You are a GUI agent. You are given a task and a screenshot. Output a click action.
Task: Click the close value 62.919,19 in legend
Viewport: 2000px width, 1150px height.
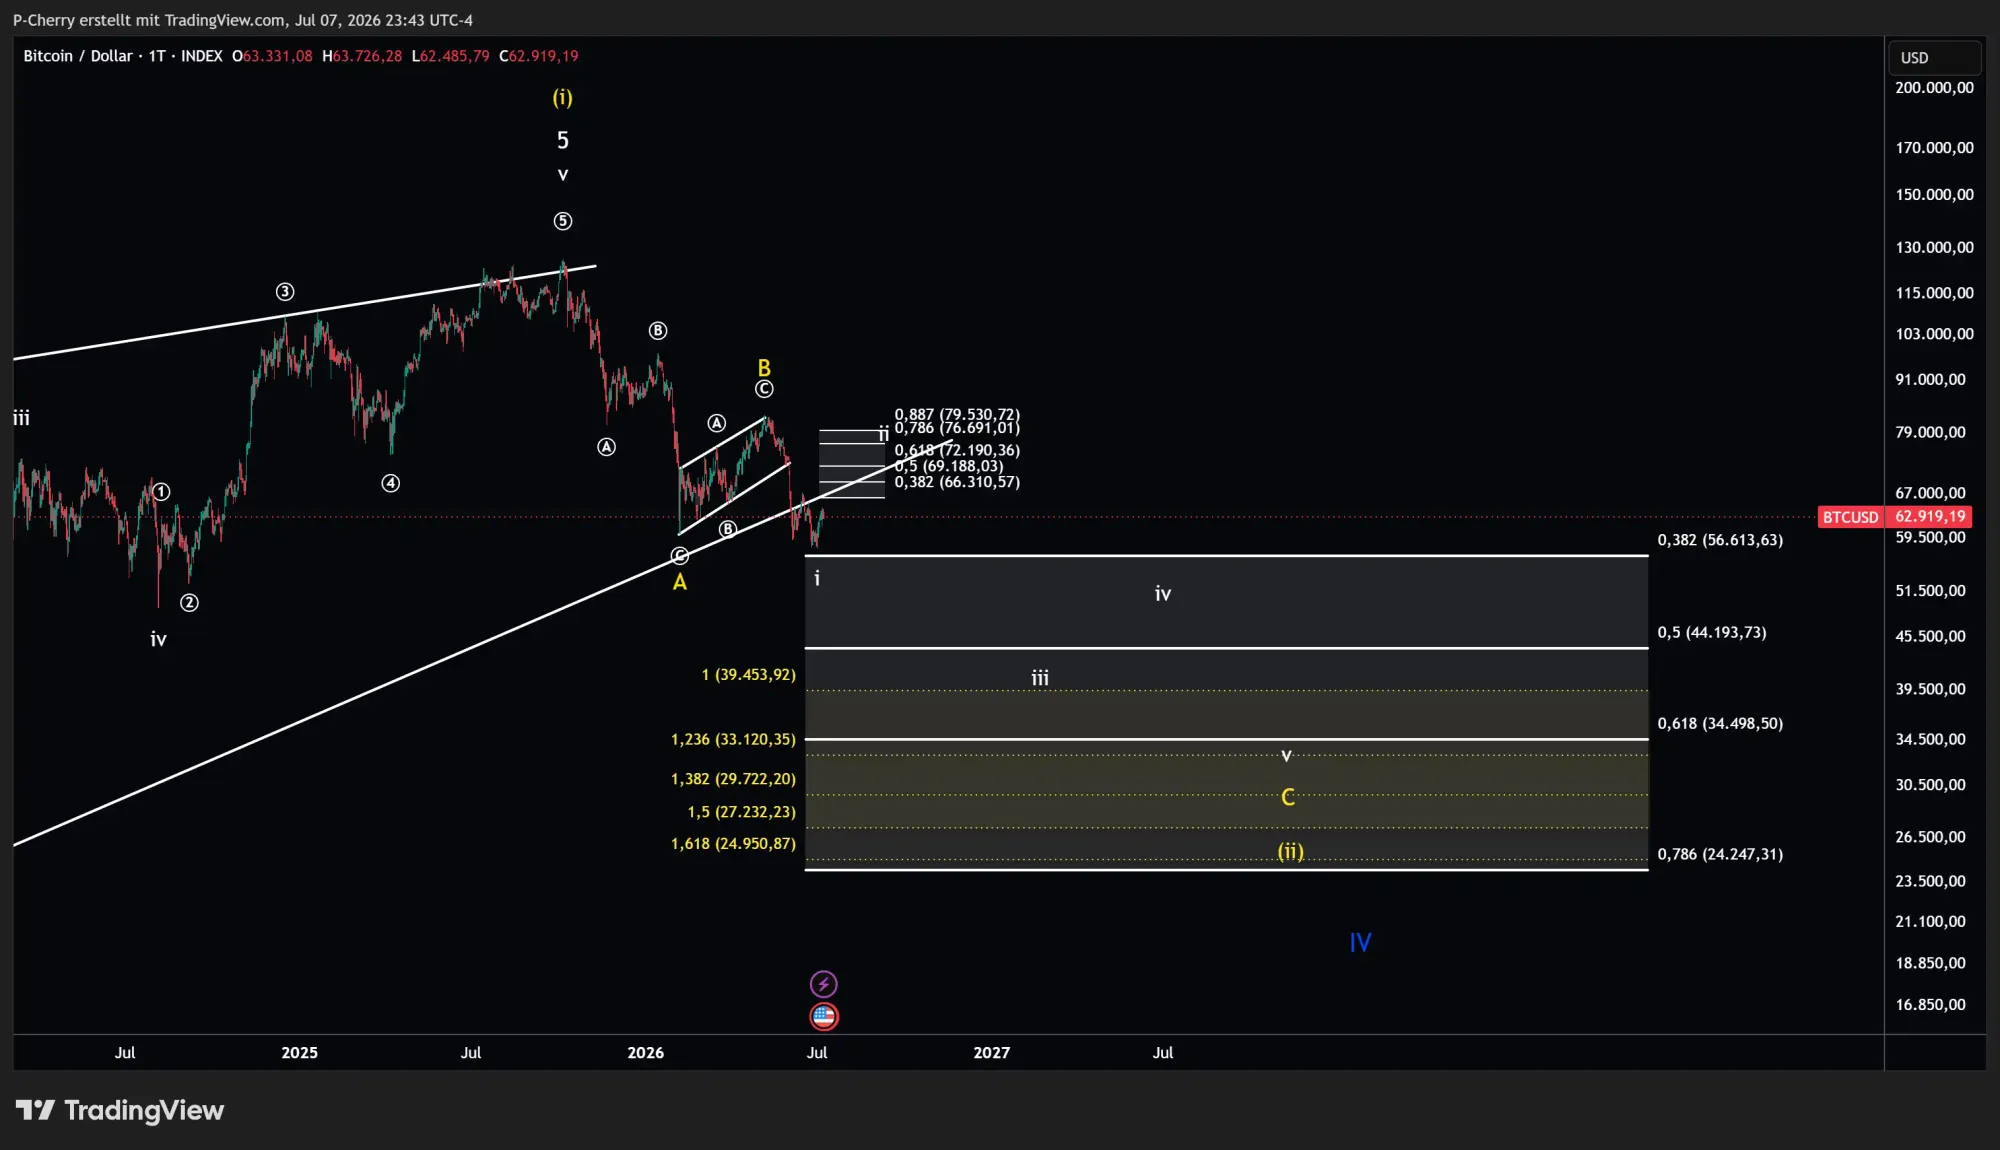544,56
